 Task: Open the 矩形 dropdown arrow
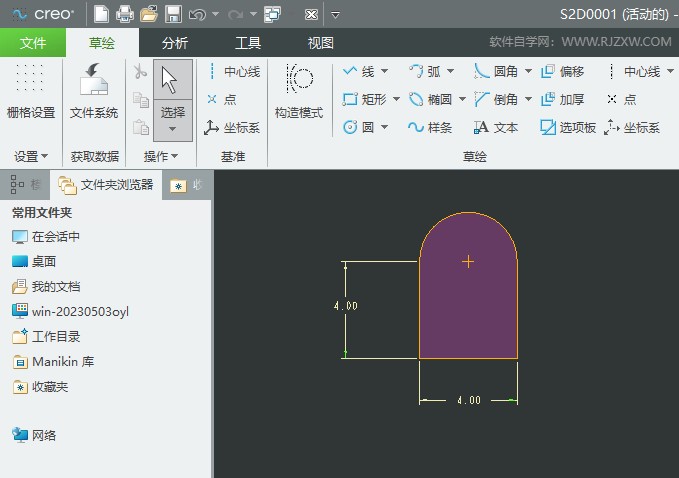tap(396, 100)
